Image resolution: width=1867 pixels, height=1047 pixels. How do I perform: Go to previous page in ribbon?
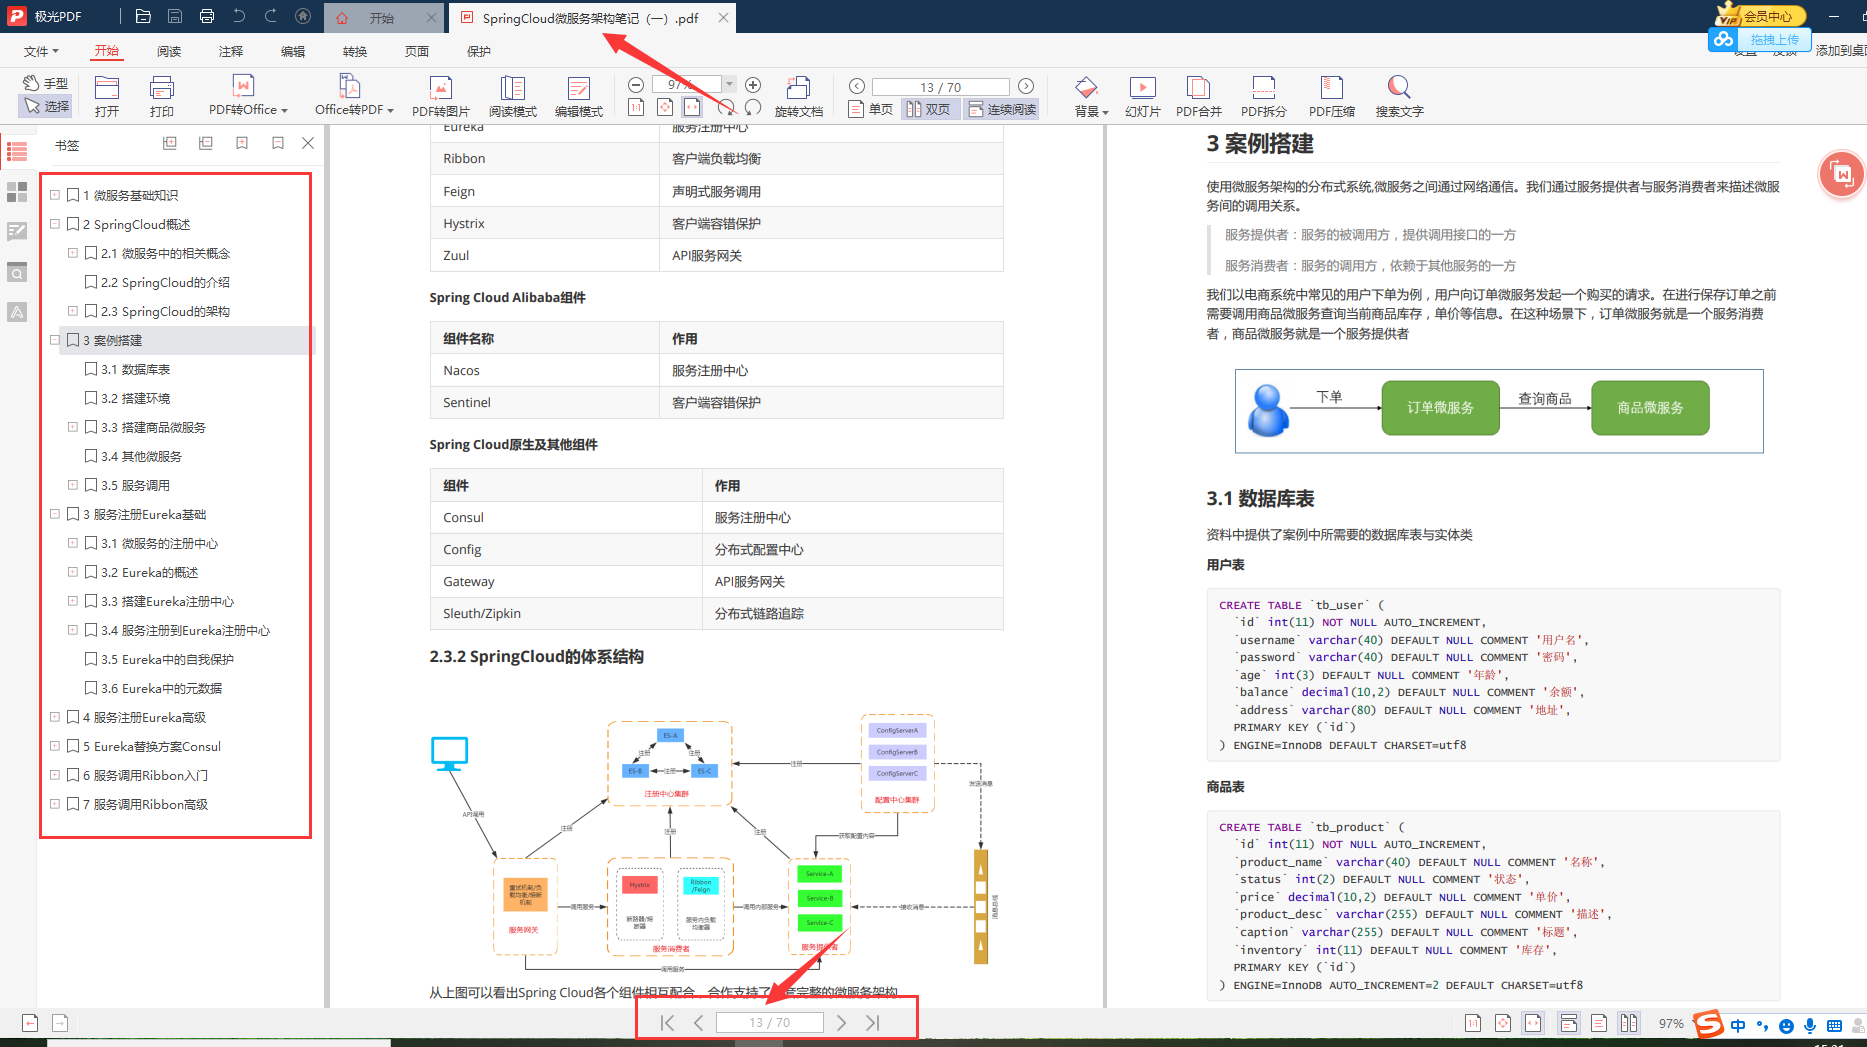coord(857,86)
